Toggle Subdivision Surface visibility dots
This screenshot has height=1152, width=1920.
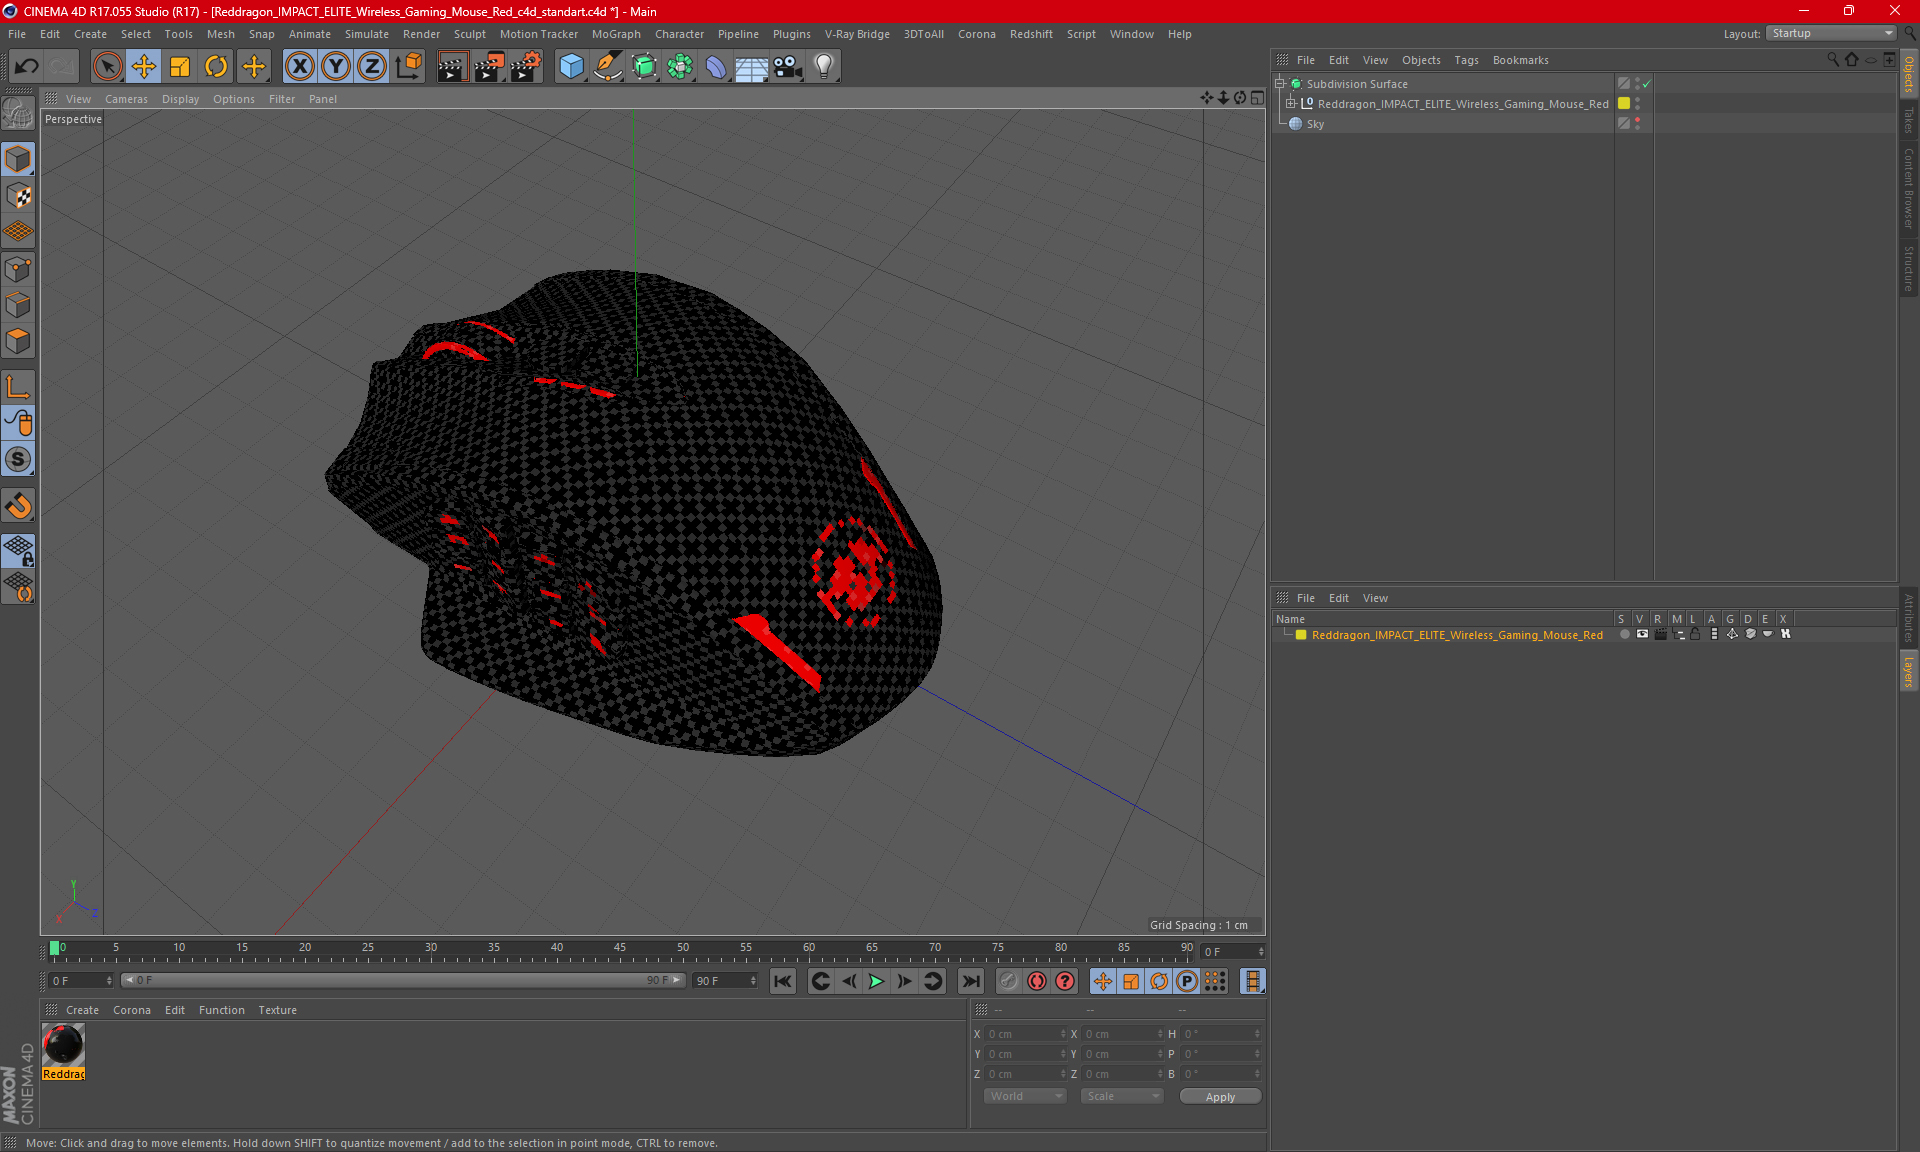coord(1637,84)
